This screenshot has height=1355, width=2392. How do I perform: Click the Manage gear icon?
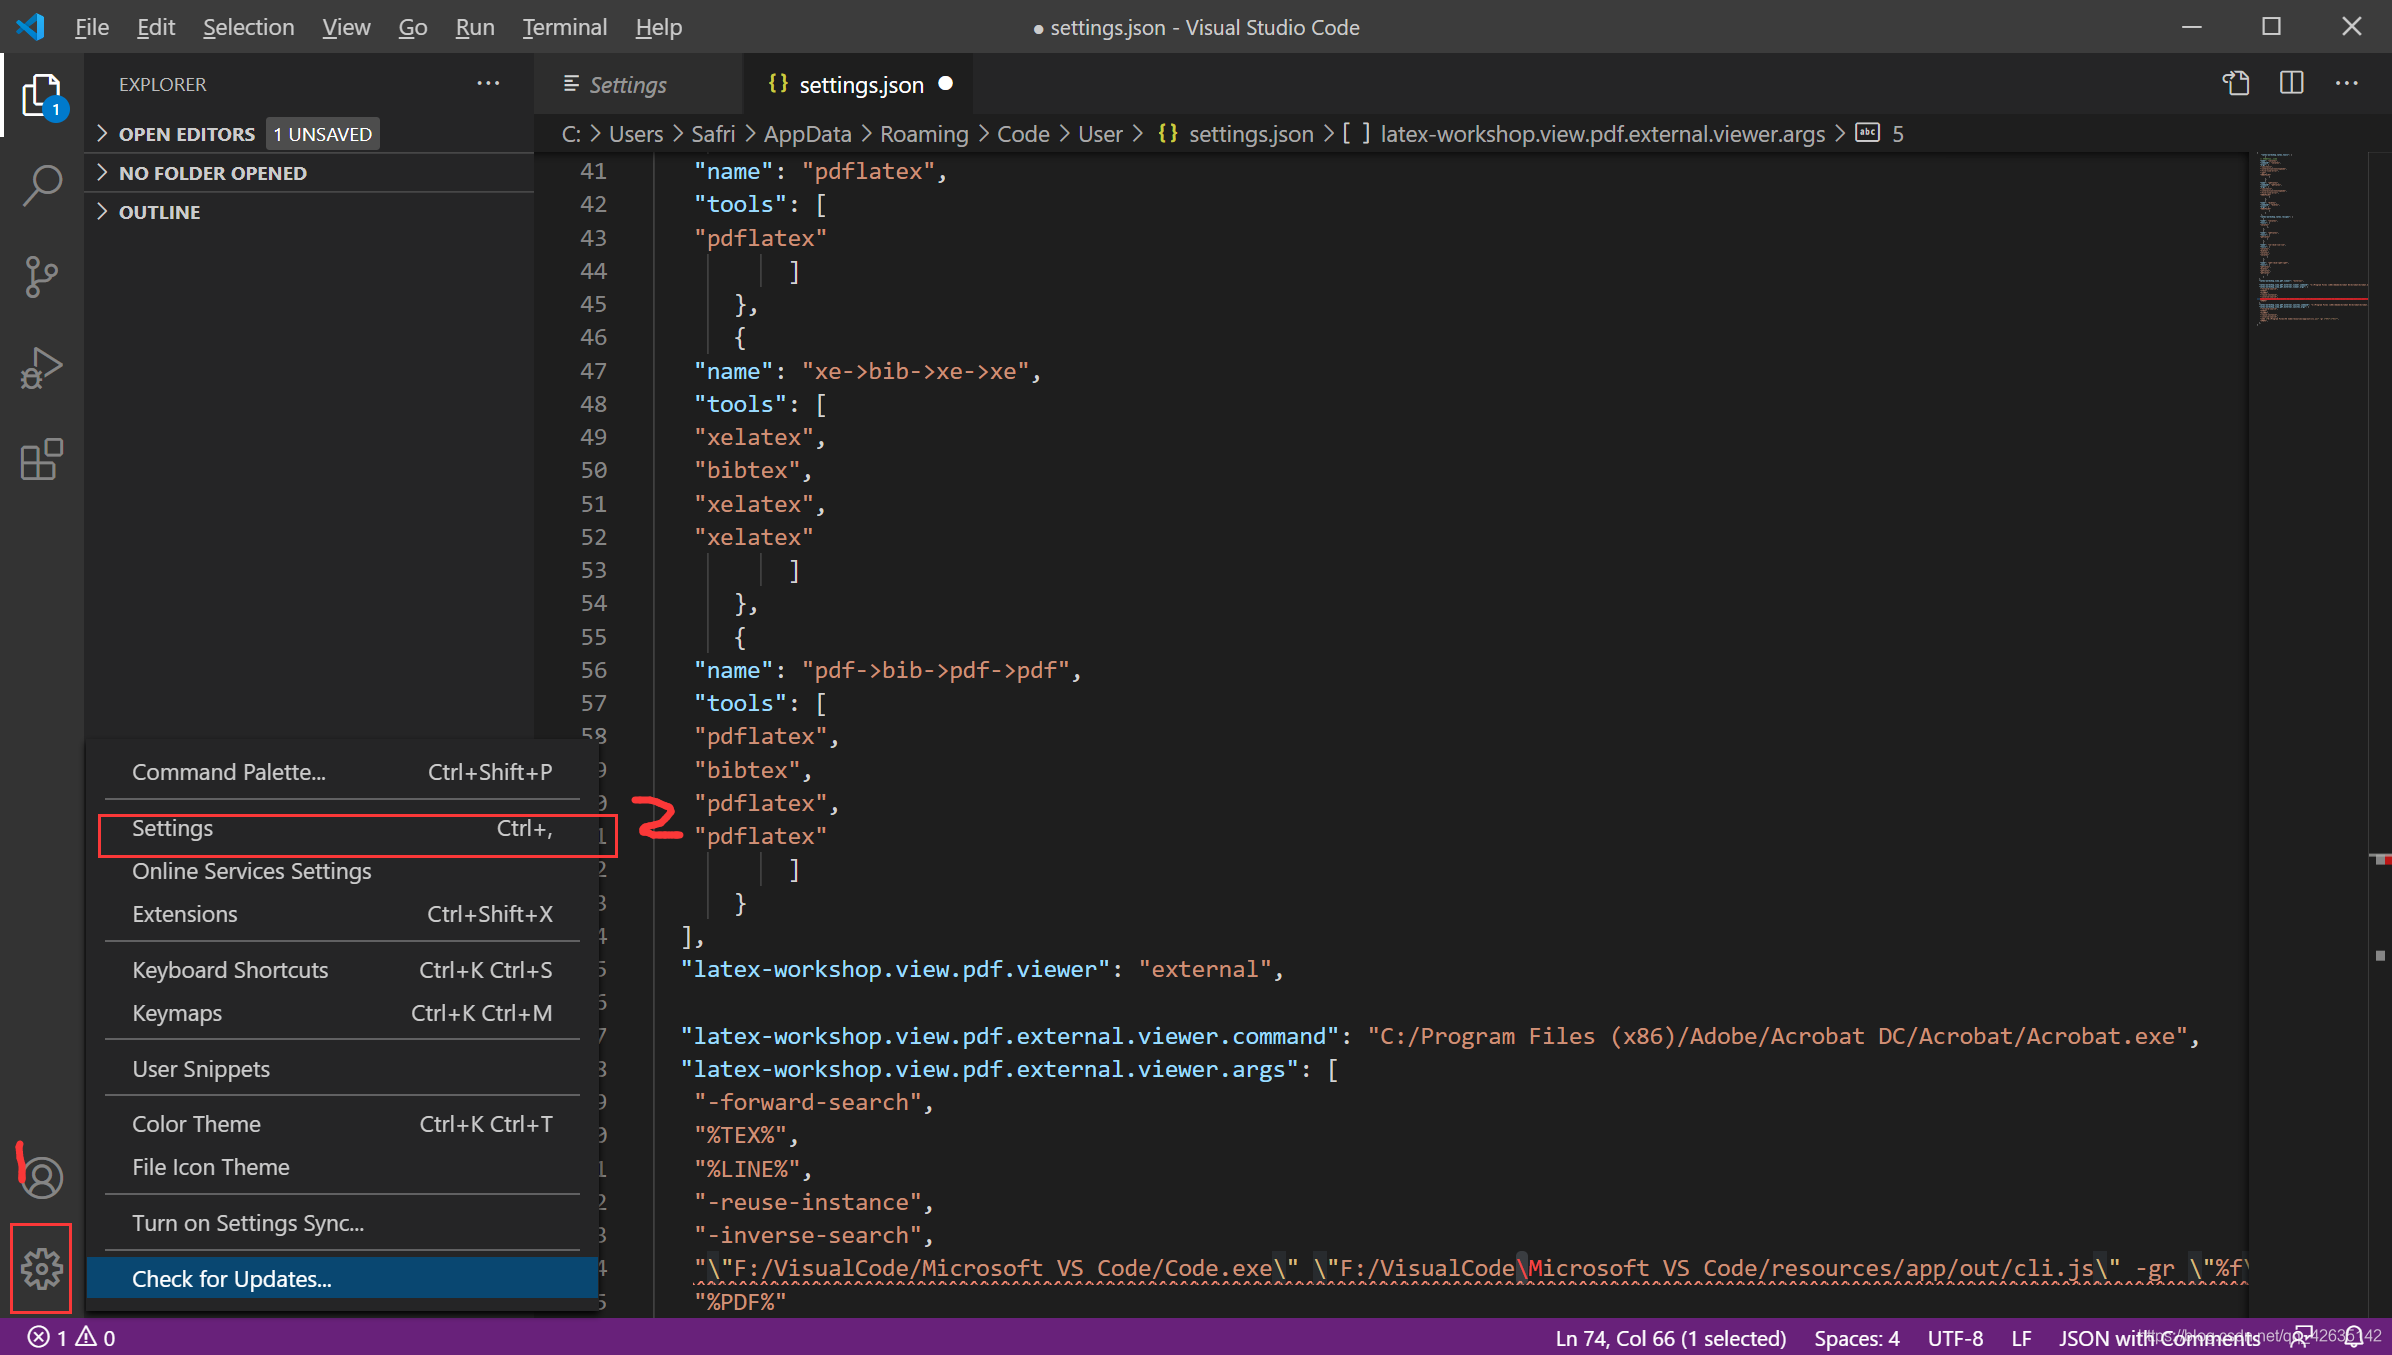(x=42, y=1268)
